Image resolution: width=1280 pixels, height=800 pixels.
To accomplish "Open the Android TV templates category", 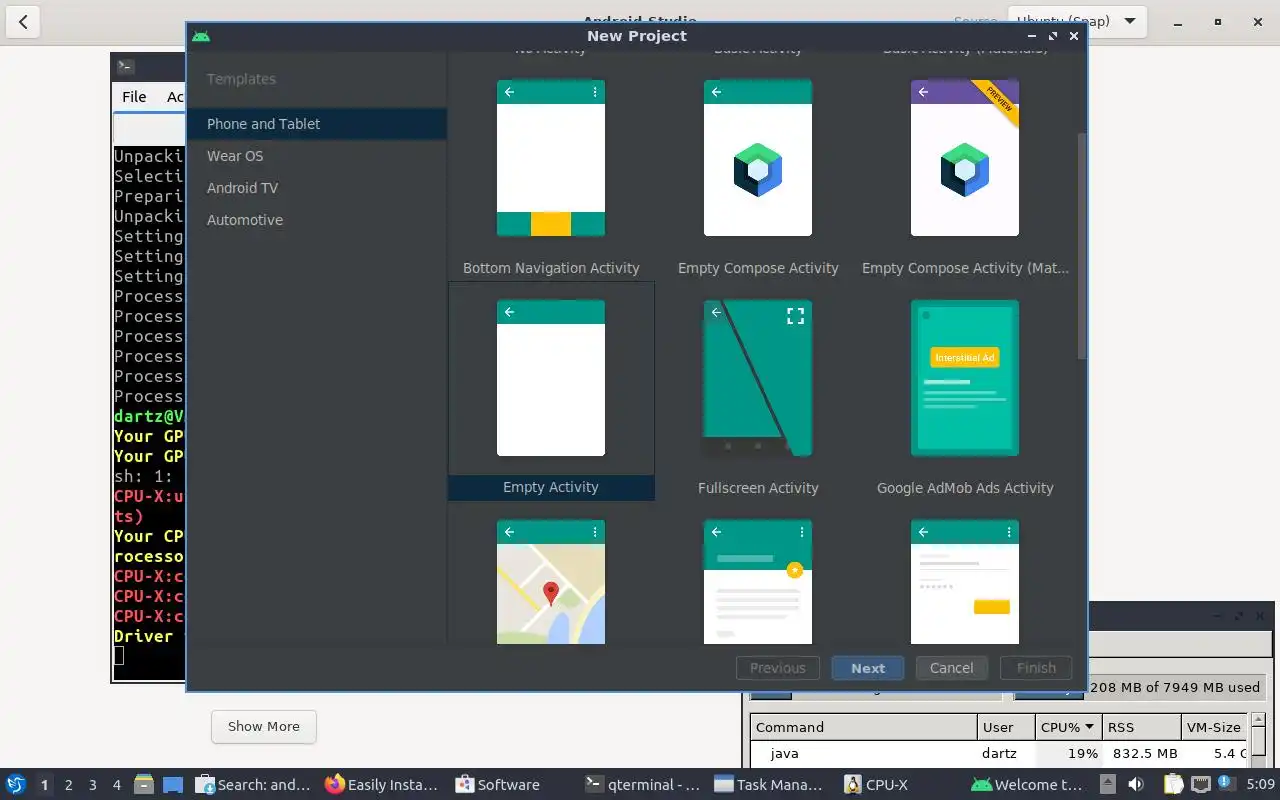I will point(316,188).
